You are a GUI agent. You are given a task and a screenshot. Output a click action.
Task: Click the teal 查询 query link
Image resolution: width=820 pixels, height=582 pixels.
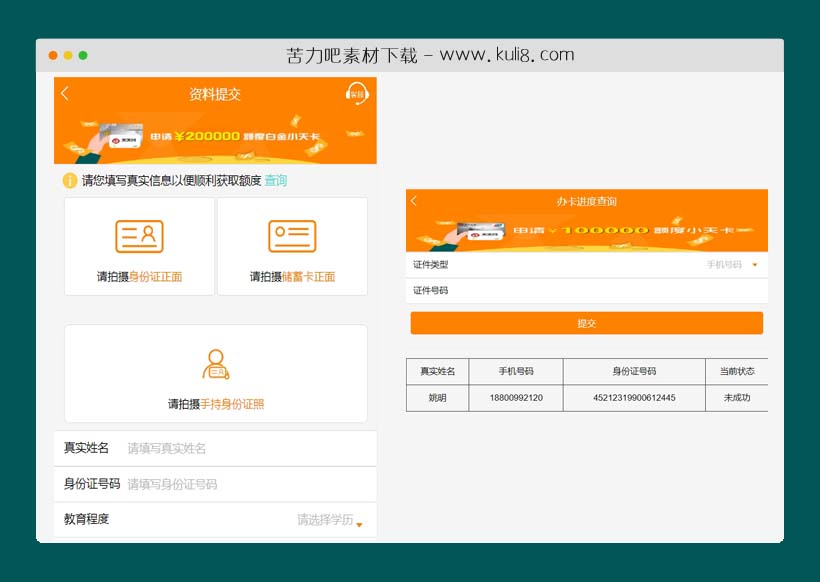pyautogui.click(x=277, y=181)
